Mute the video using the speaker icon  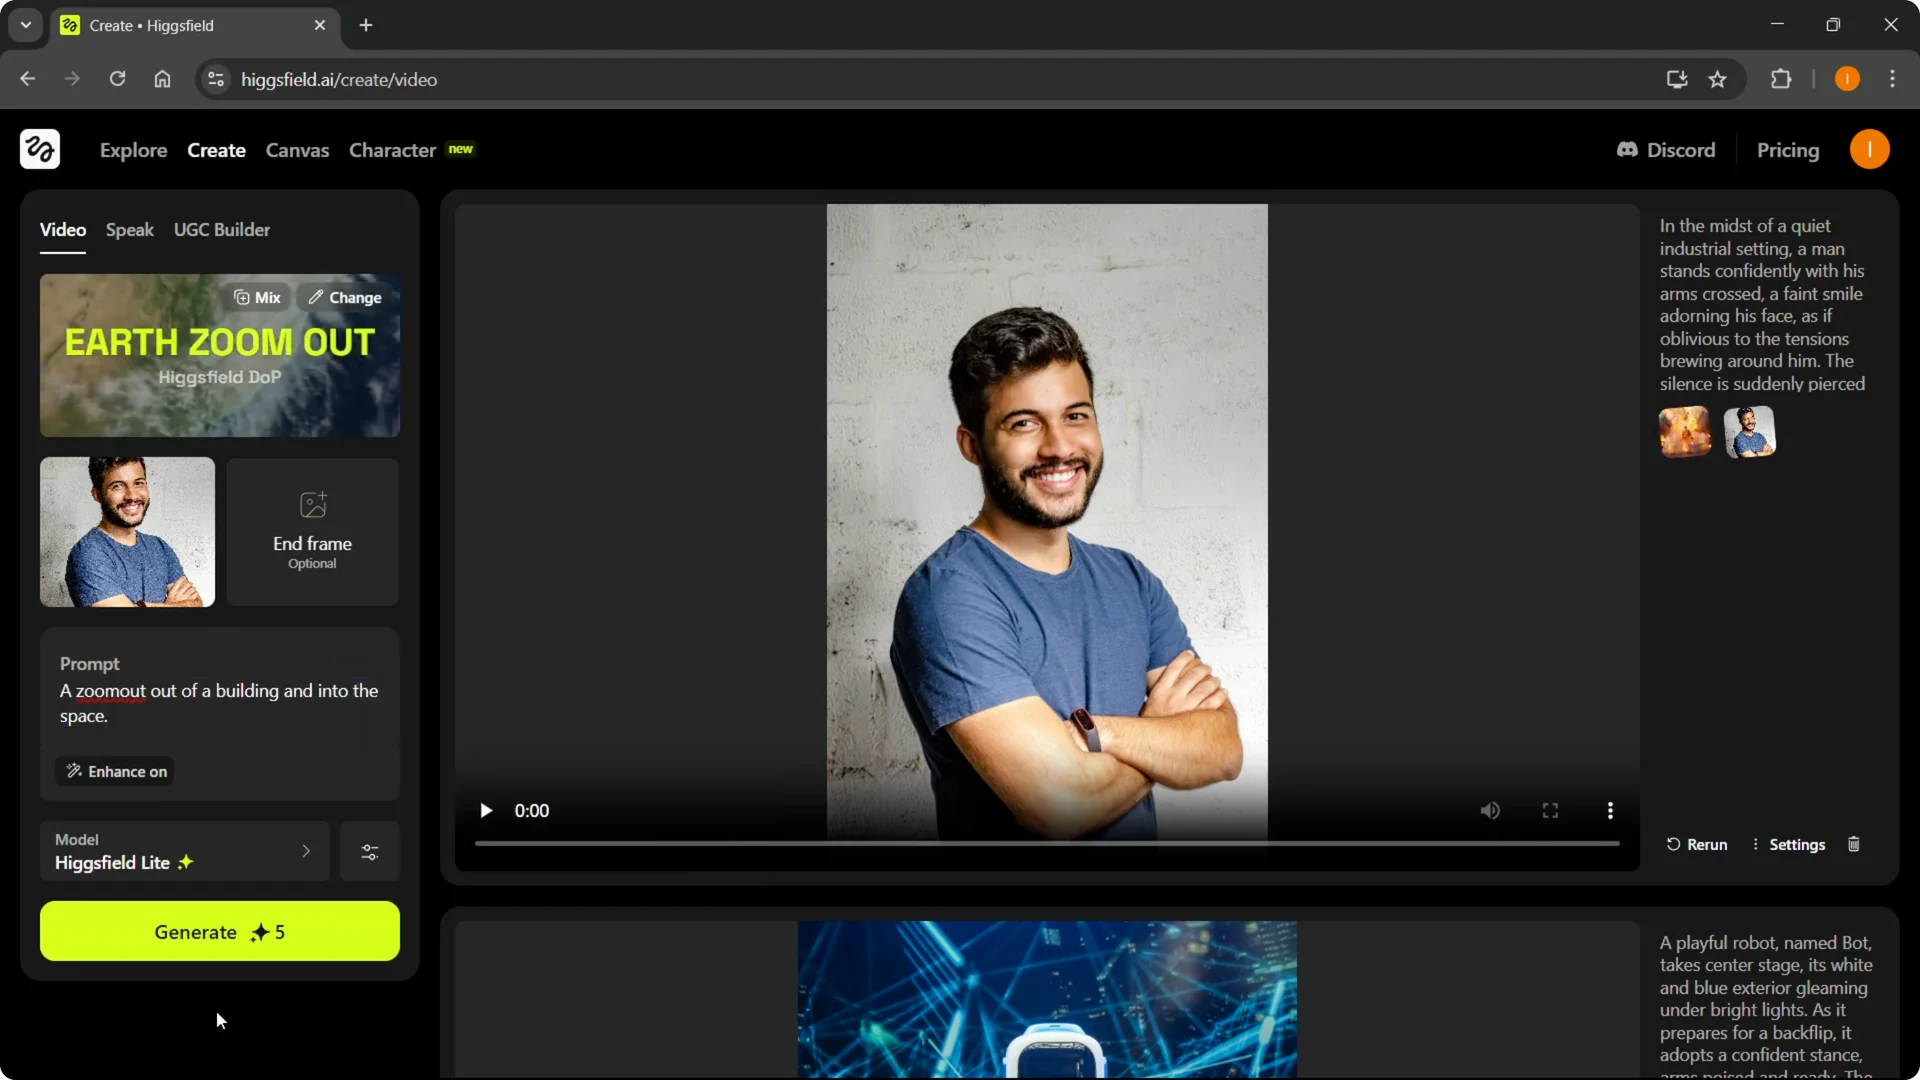pyautogui.click(x=1490, y=810)
